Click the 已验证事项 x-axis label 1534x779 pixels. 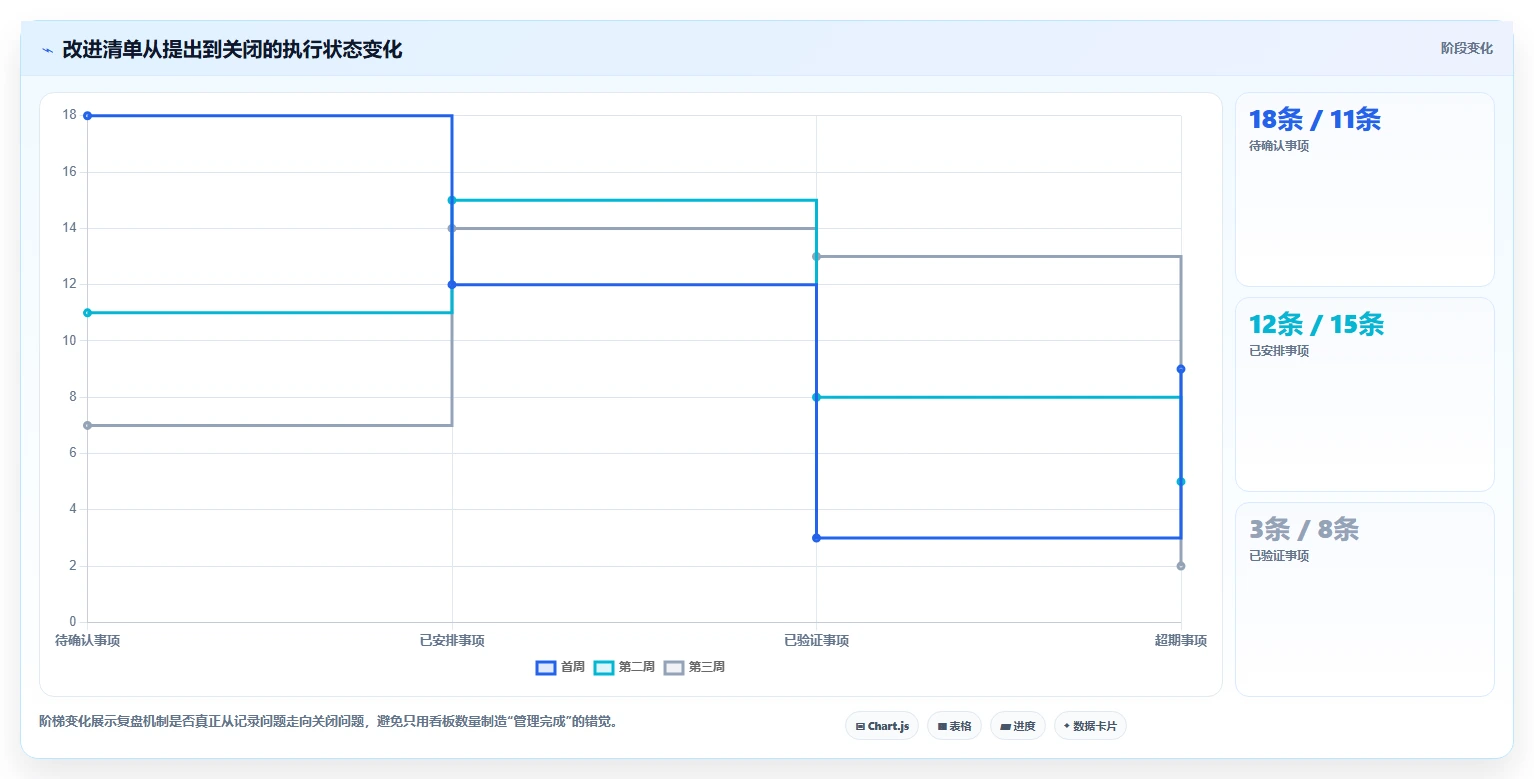[816, 641]
